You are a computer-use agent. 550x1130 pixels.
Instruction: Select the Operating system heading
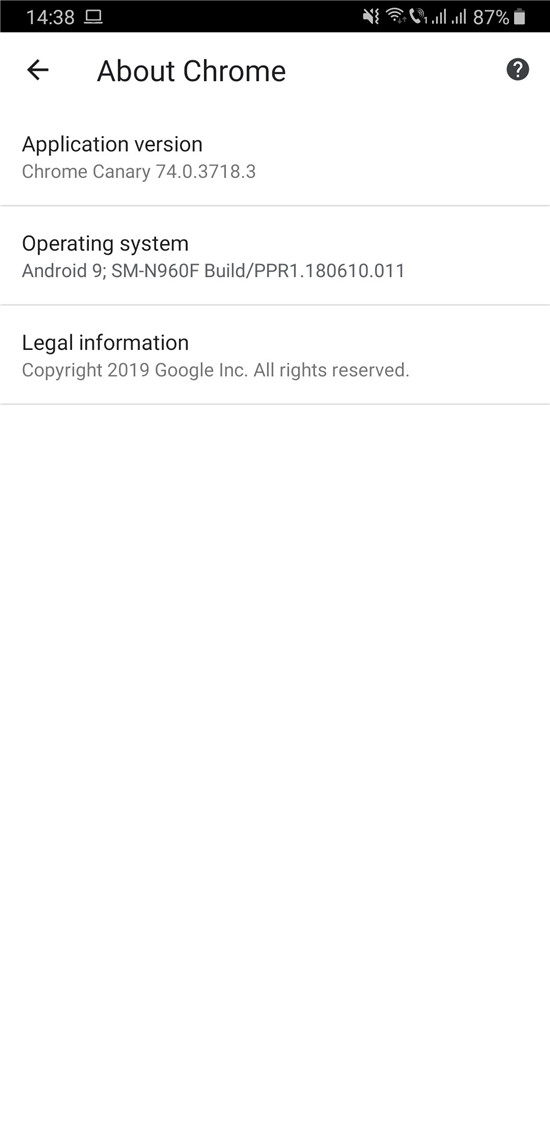coord(105,244)
